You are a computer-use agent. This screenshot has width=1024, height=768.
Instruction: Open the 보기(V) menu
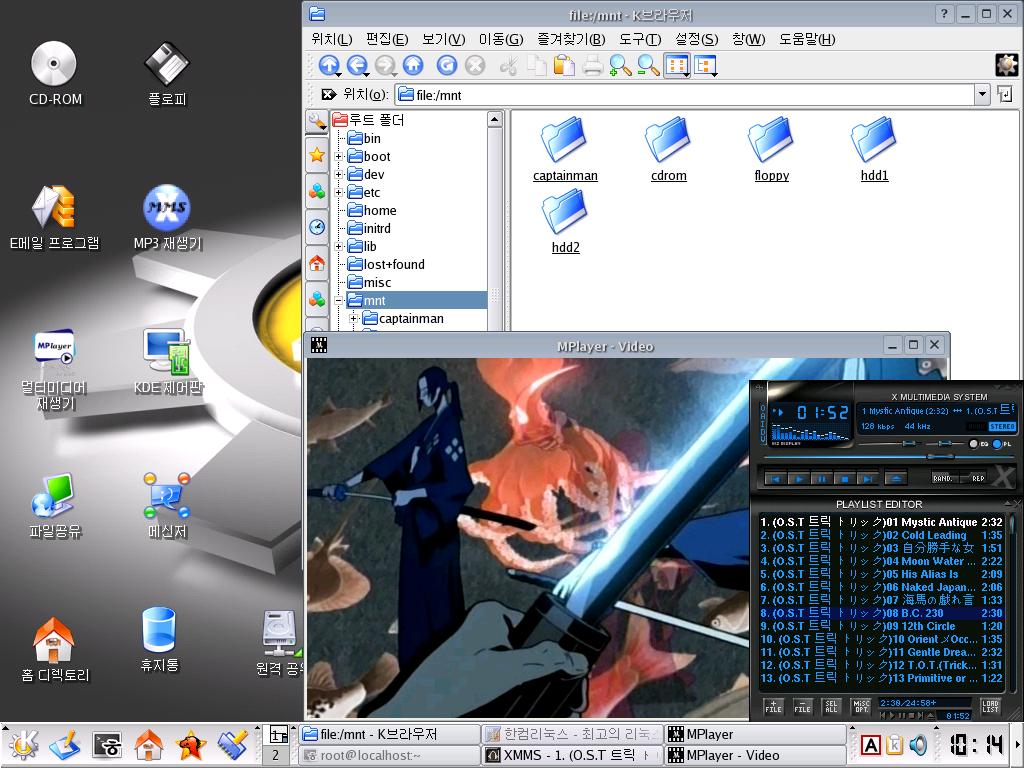point(443,39)
